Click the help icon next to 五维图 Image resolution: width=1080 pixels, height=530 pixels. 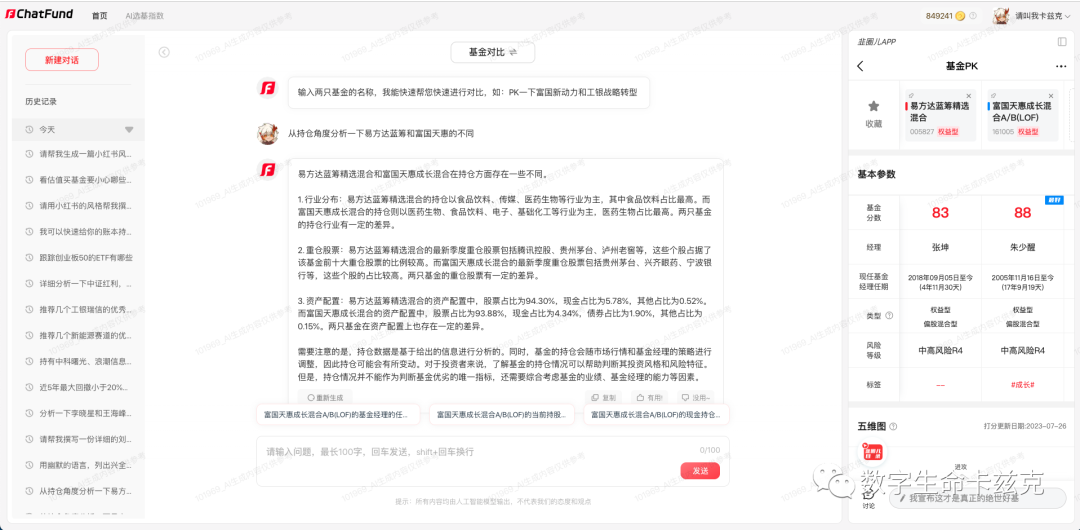click(x=893, y=427)
